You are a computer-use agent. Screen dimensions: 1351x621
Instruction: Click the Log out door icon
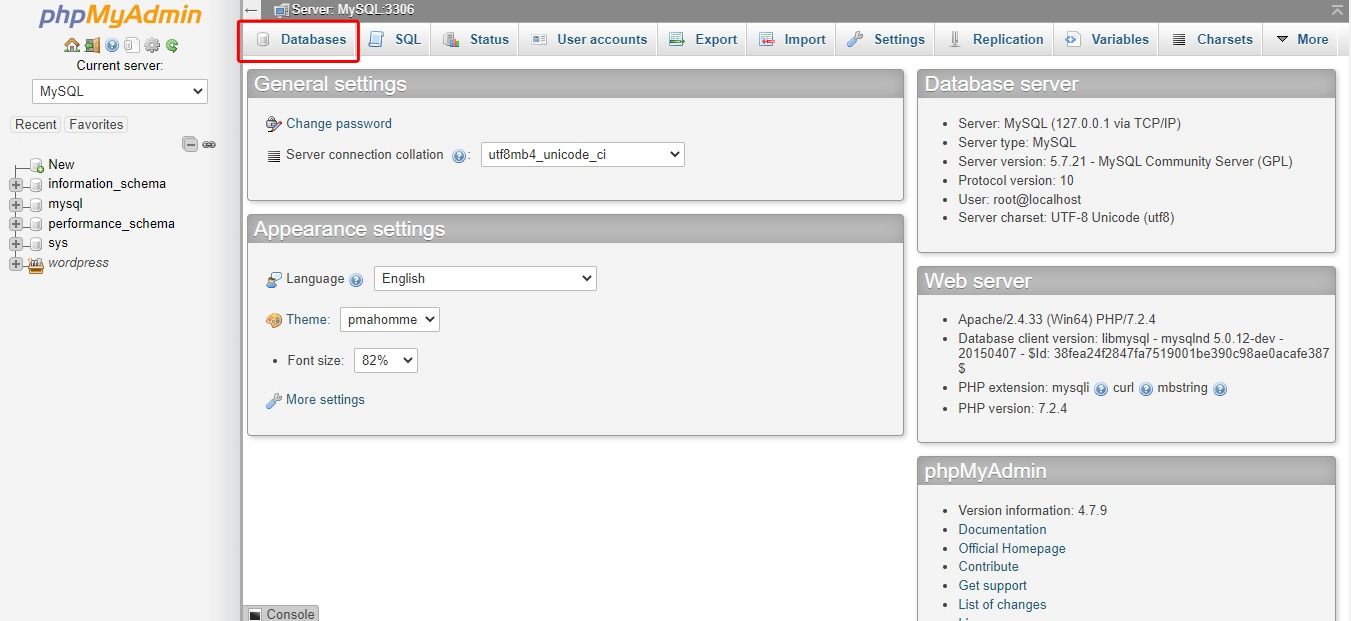coord(92,45)
